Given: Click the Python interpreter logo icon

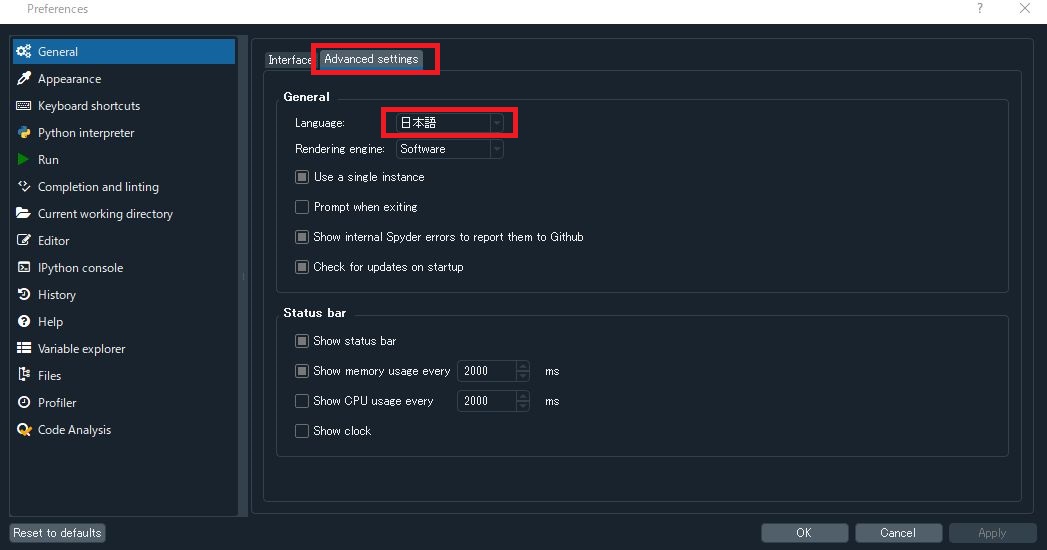Looking at the screenshot, I should point(24,132).
